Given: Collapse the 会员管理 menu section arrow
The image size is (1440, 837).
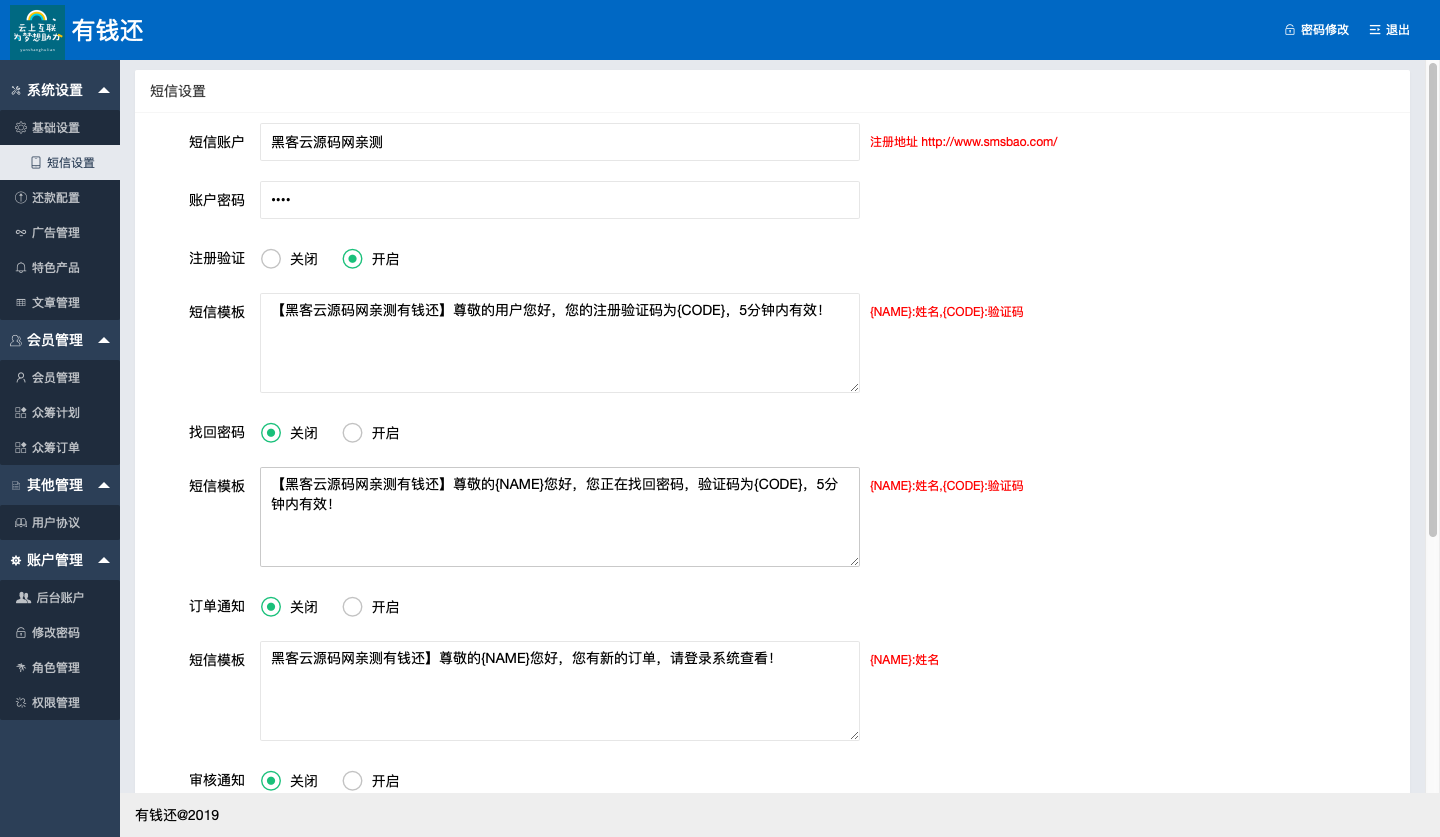Looking at the screenshot, I should pos(104,340).
